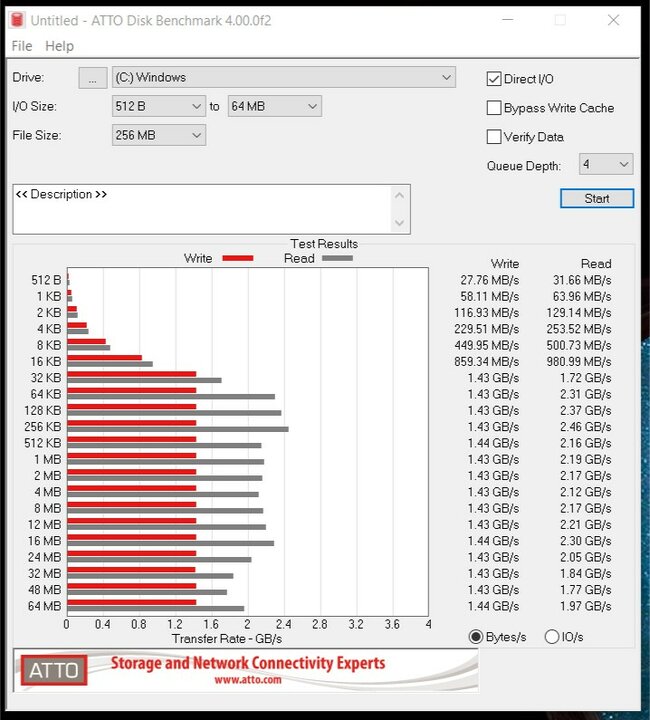This screenshot has width=650, height=720.
Task: Open the Help menu
Action: tap(59, 46)
